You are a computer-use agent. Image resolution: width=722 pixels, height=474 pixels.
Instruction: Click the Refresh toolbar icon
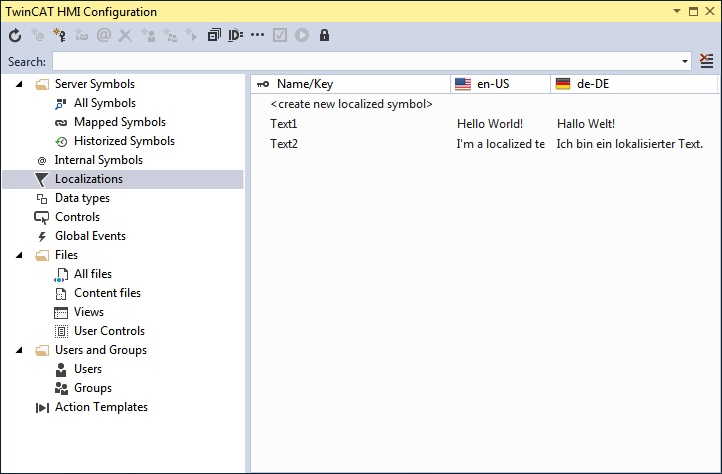15,35
